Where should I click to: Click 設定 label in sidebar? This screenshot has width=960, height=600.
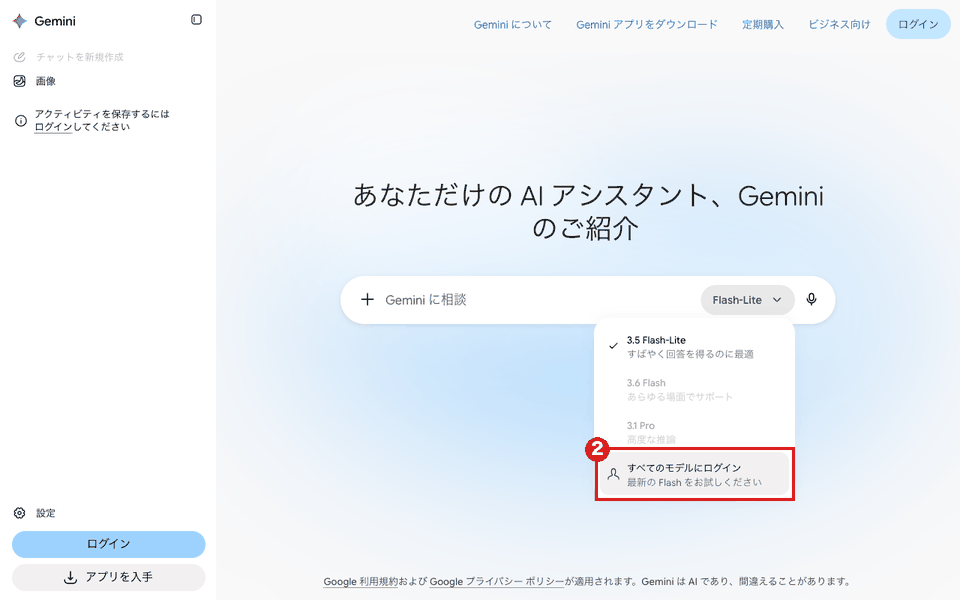45,513
